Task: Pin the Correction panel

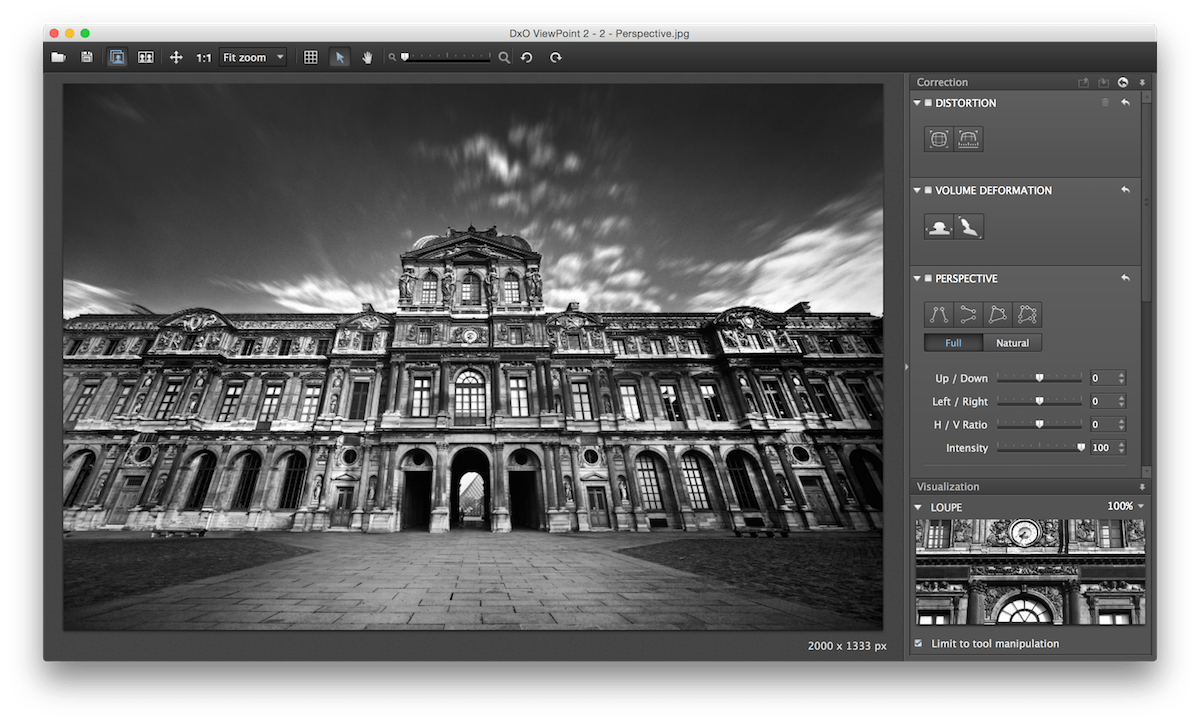Action: (1142, 83)
